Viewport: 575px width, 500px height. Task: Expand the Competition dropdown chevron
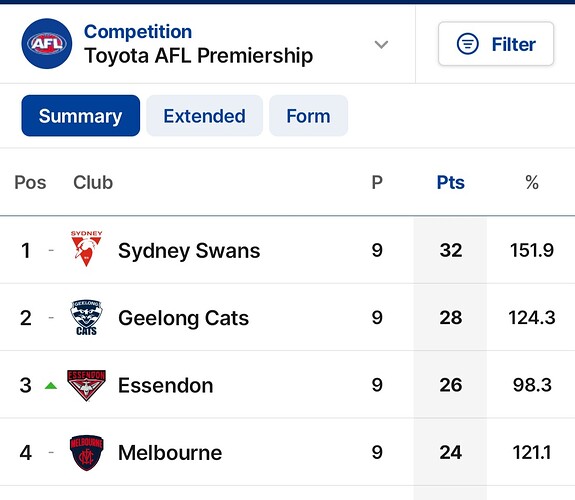(381, 44)
